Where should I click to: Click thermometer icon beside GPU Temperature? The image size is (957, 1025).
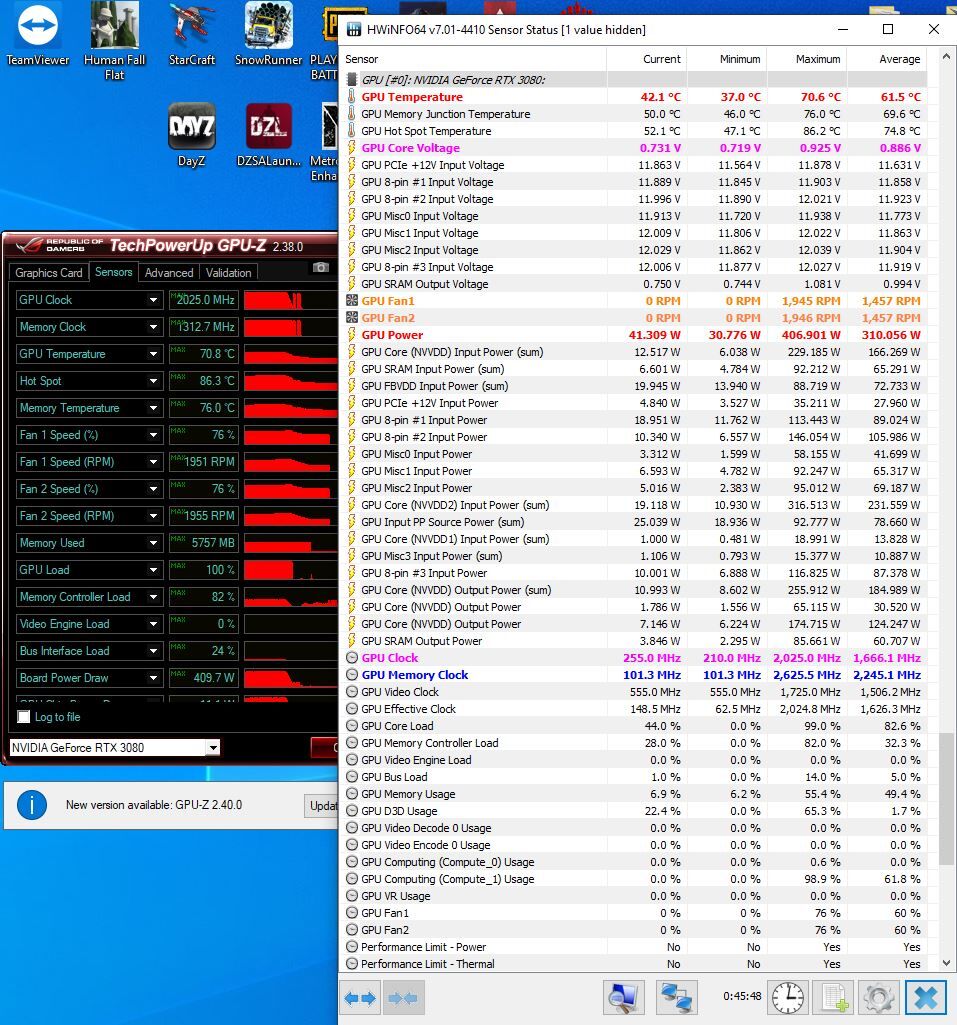352,97
